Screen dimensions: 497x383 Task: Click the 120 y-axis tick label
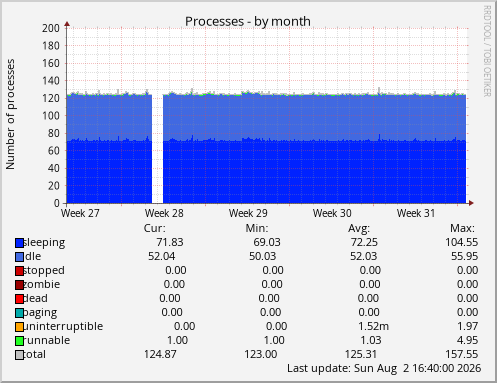pyautogui.click(x=51, y=98)
